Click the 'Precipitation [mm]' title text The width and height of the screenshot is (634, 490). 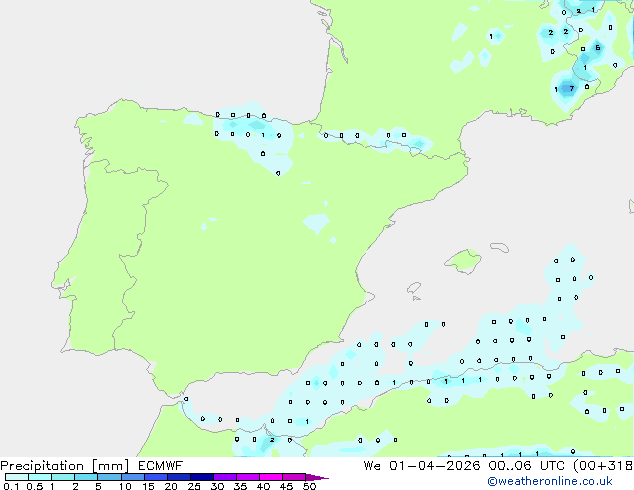coord(65,466)
